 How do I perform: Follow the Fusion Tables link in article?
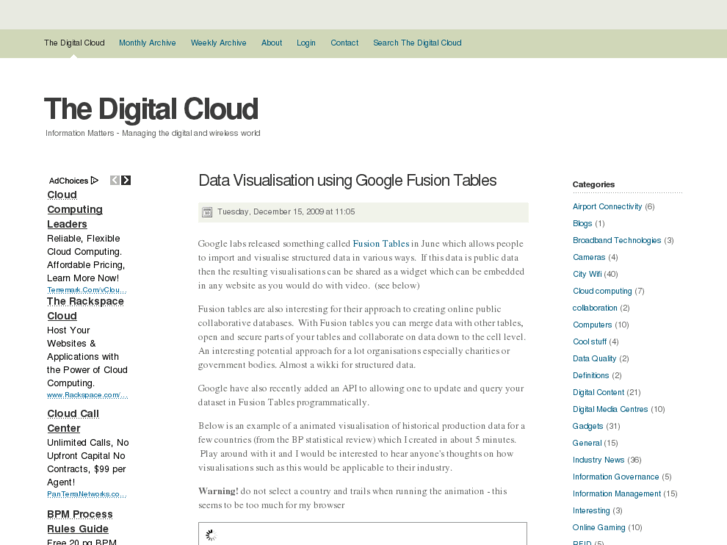(x=381, y=244)
